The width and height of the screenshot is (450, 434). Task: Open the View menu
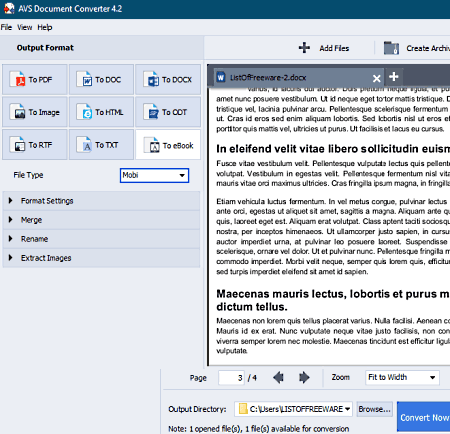click(x=25, y=27)
